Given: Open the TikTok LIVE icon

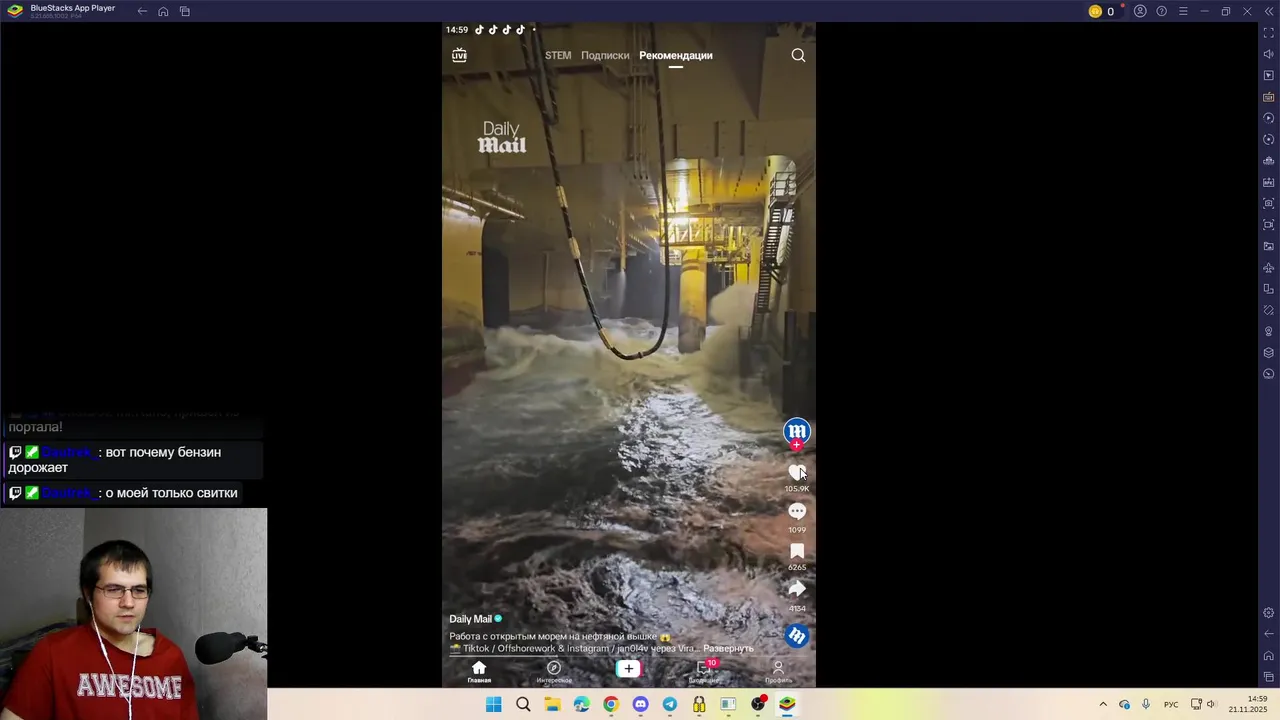Looking at the screenshot, I should (459, 55).
